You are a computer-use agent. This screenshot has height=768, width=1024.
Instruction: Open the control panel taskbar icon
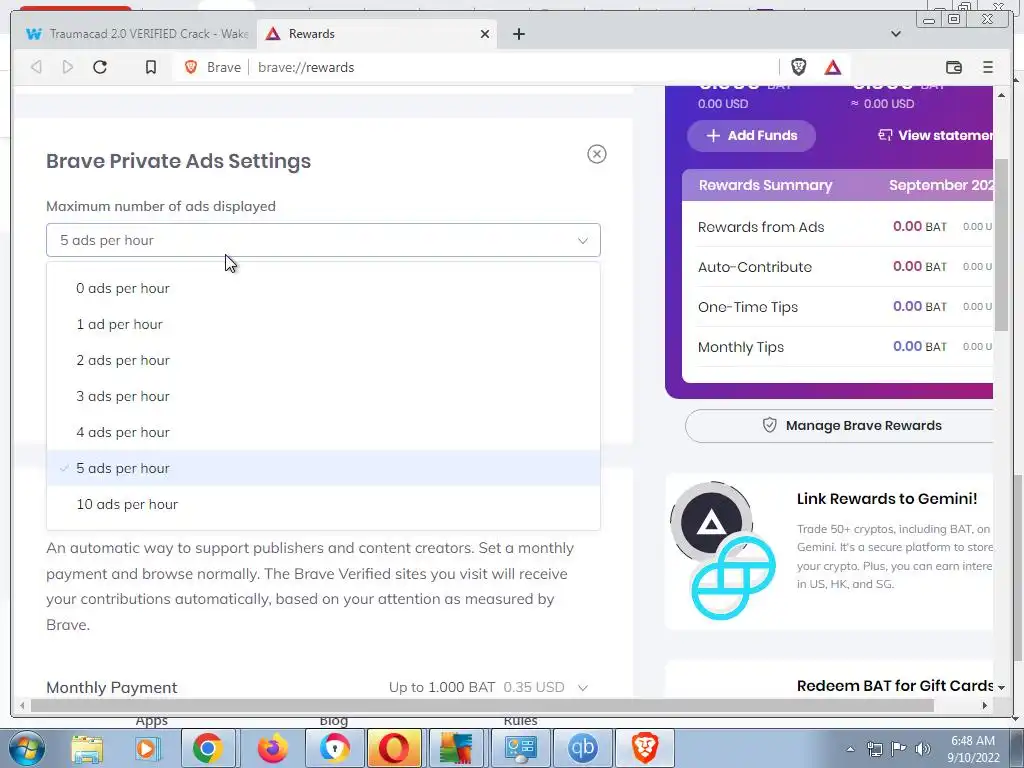click(x=520, y=748)
